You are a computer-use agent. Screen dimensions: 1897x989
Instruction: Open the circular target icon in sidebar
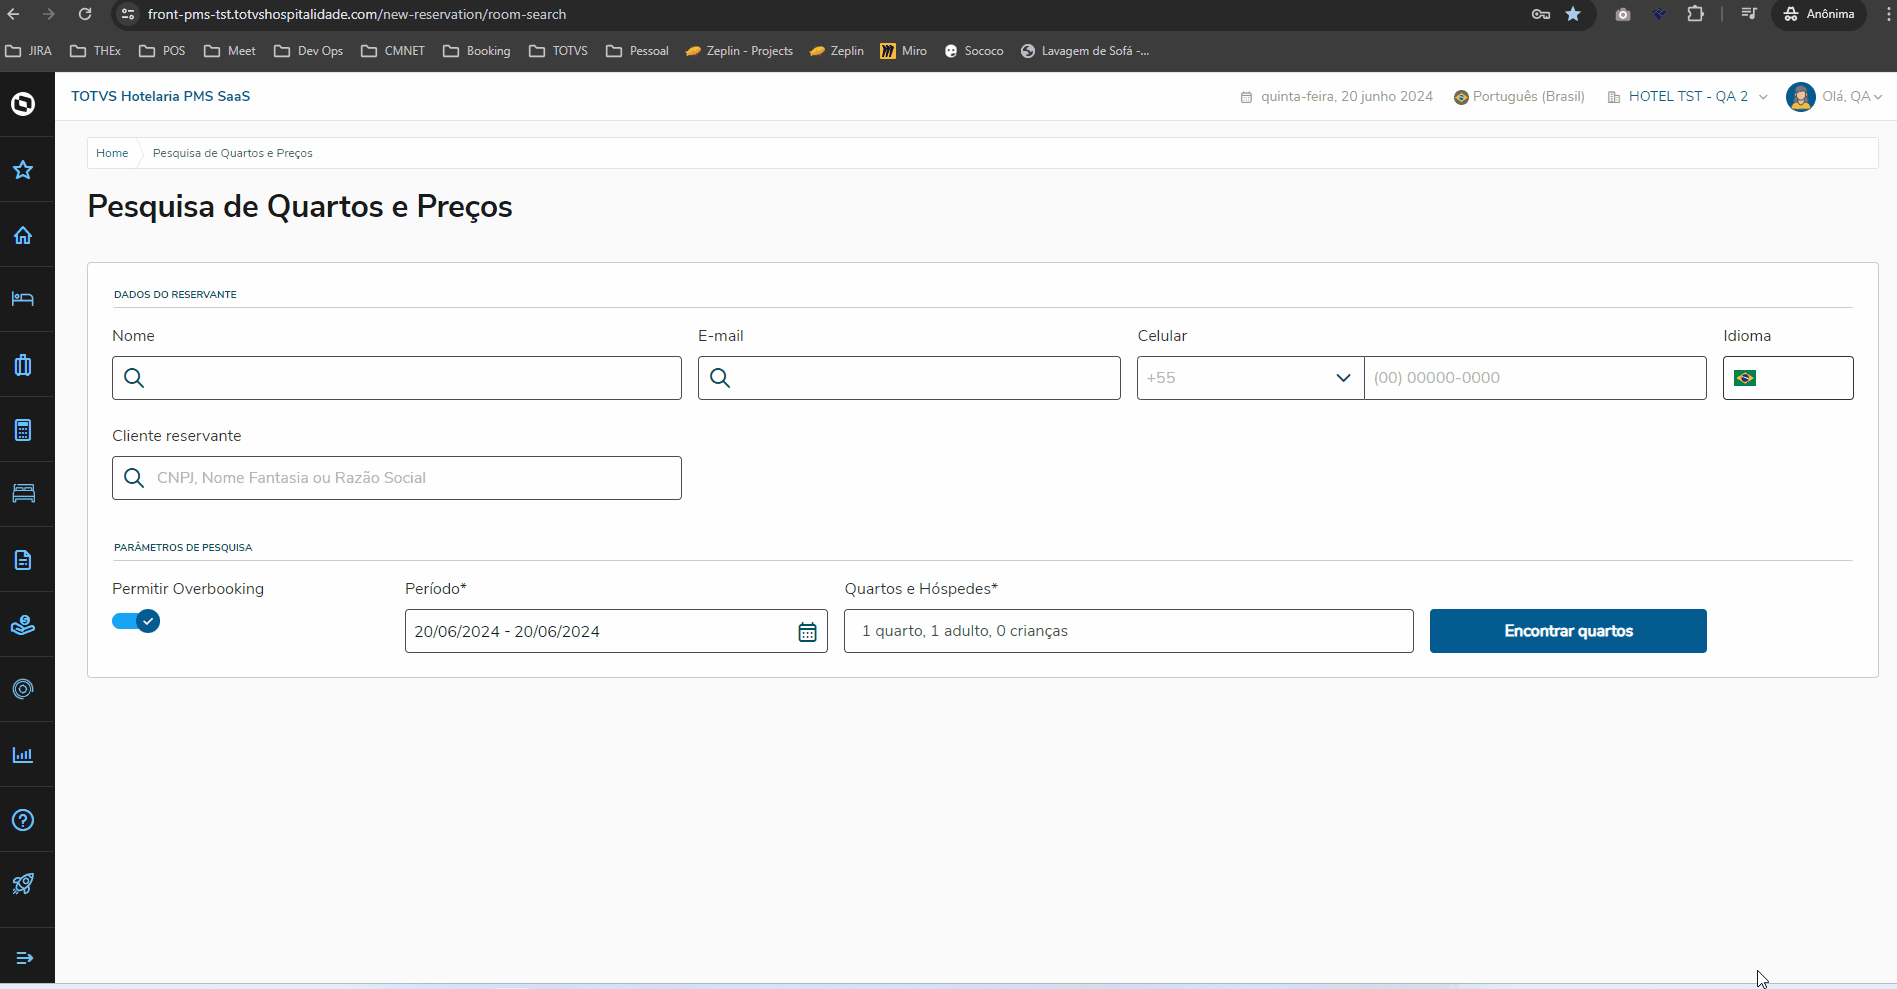click(23, 689)
